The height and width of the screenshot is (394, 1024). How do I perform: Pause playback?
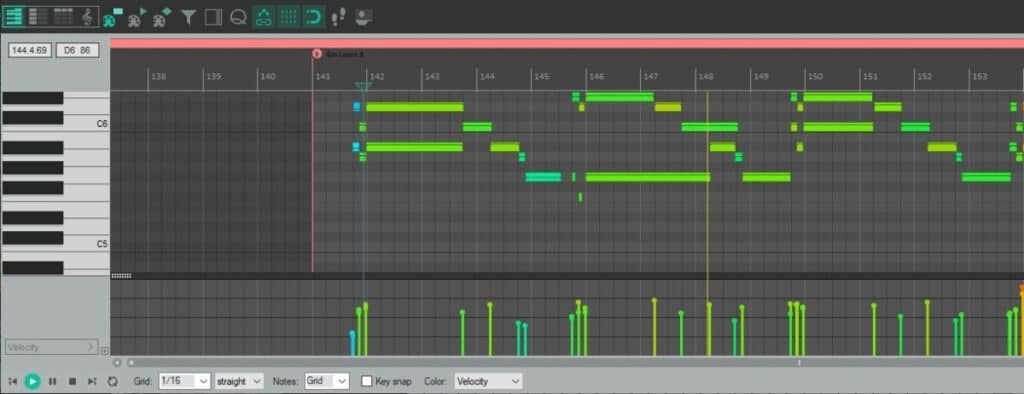coord(53,381)
